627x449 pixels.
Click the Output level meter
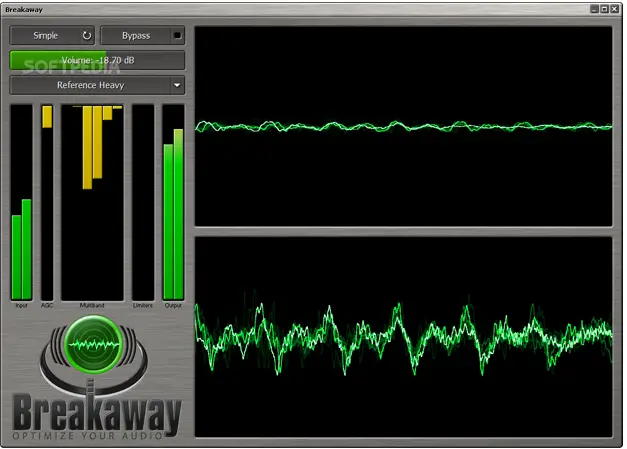[x=173, y=202]
